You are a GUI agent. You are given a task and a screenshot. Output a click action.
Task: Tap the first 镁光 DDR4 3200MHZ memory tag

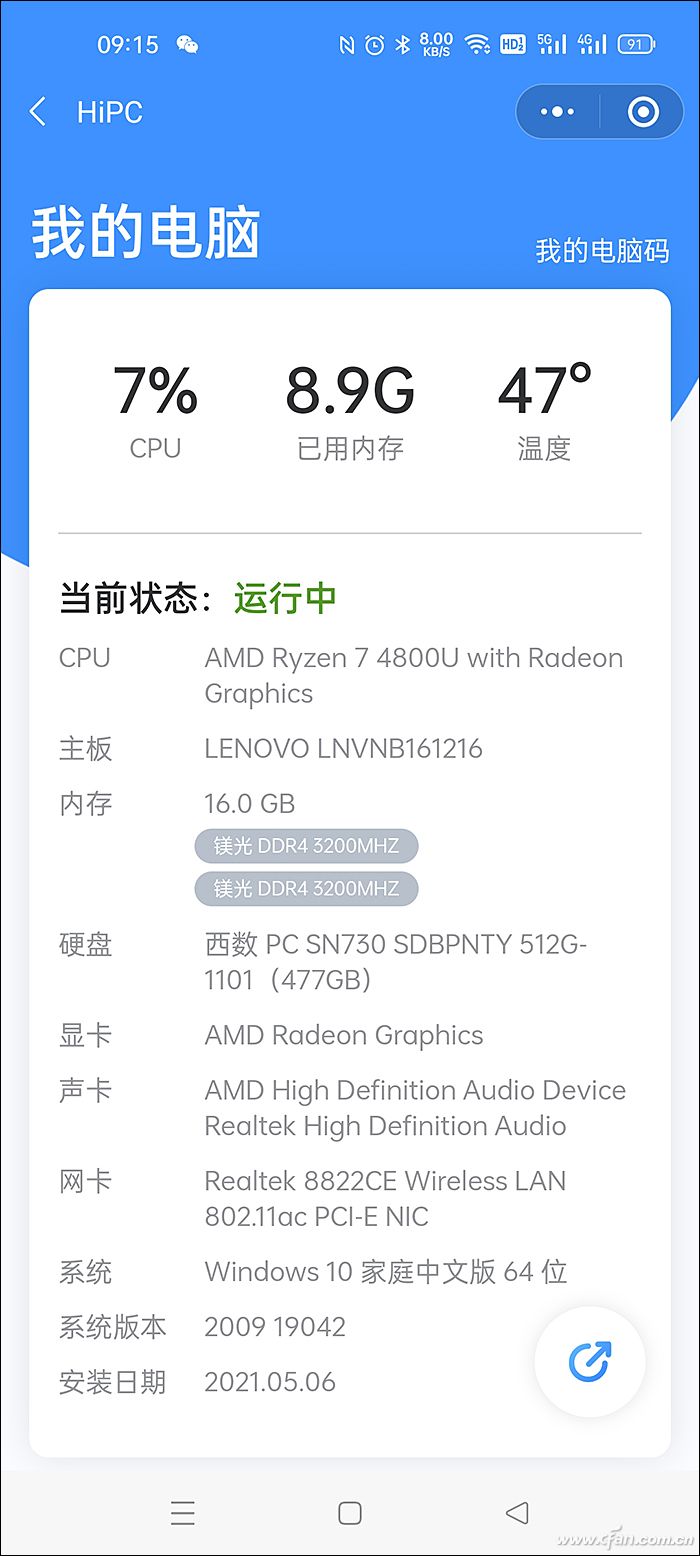[x=306, y=845]
